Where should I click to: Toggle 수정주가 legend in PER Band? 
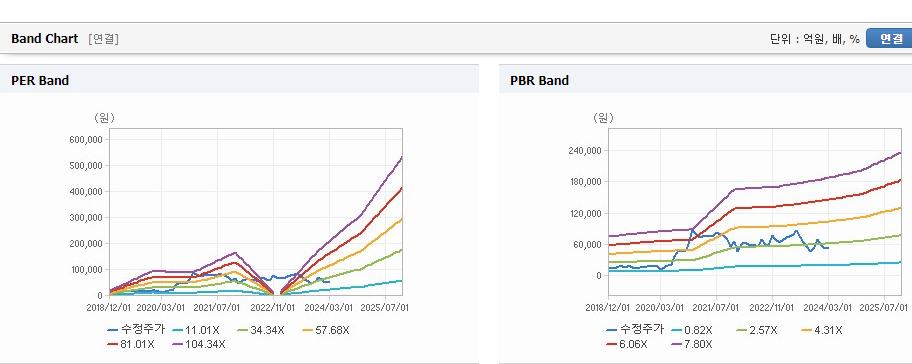tap(136, 330)
